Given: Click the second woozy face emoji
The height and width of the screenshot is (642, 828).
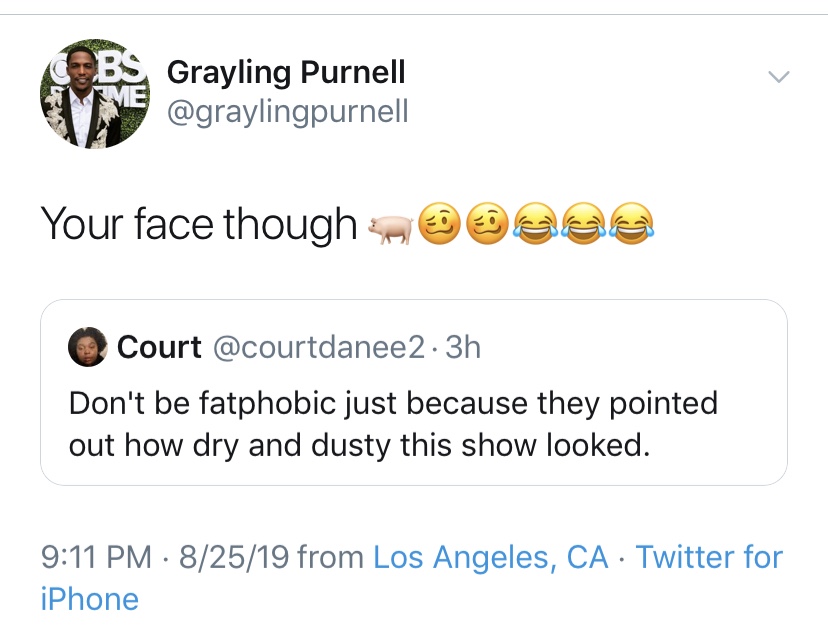Looking at the screenshot, I should [486, 224].
